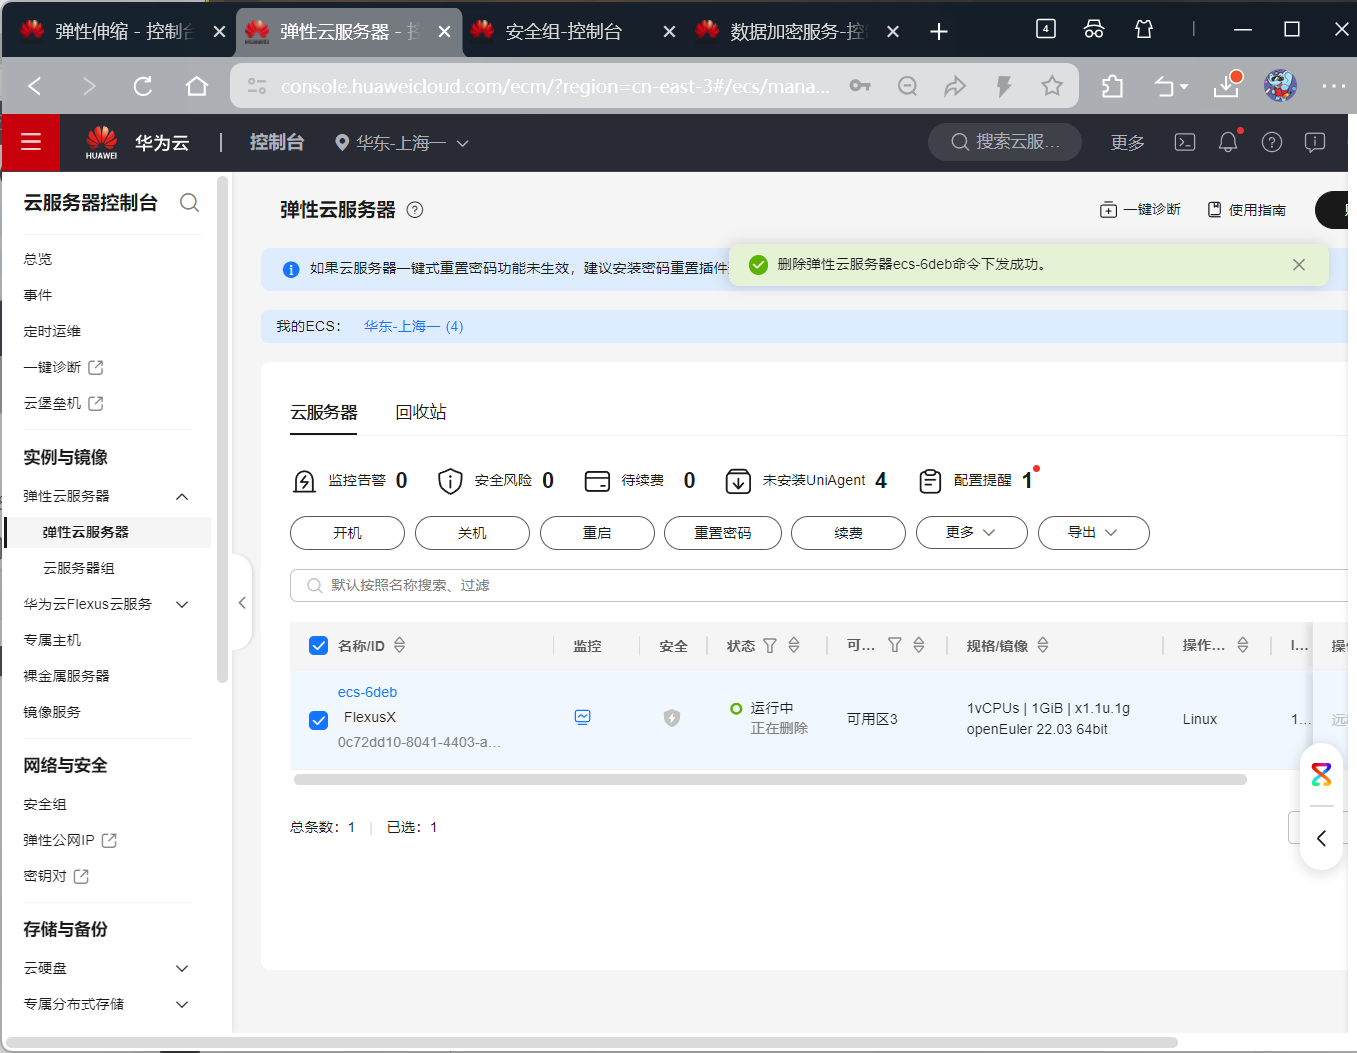Collapse the left sidebar with arrow handle
1357x1053 pixels.
tap(242, 603)
